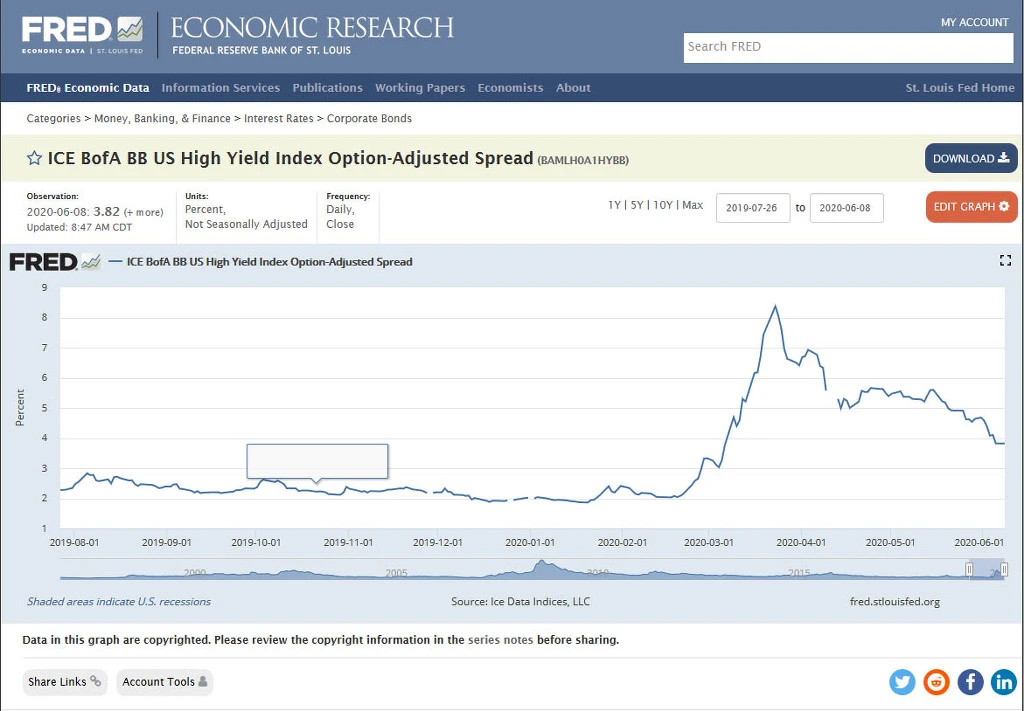Screen dimensions: 1024x711
Task: Click FRED logo above the chart
Action: coord(55,262)
